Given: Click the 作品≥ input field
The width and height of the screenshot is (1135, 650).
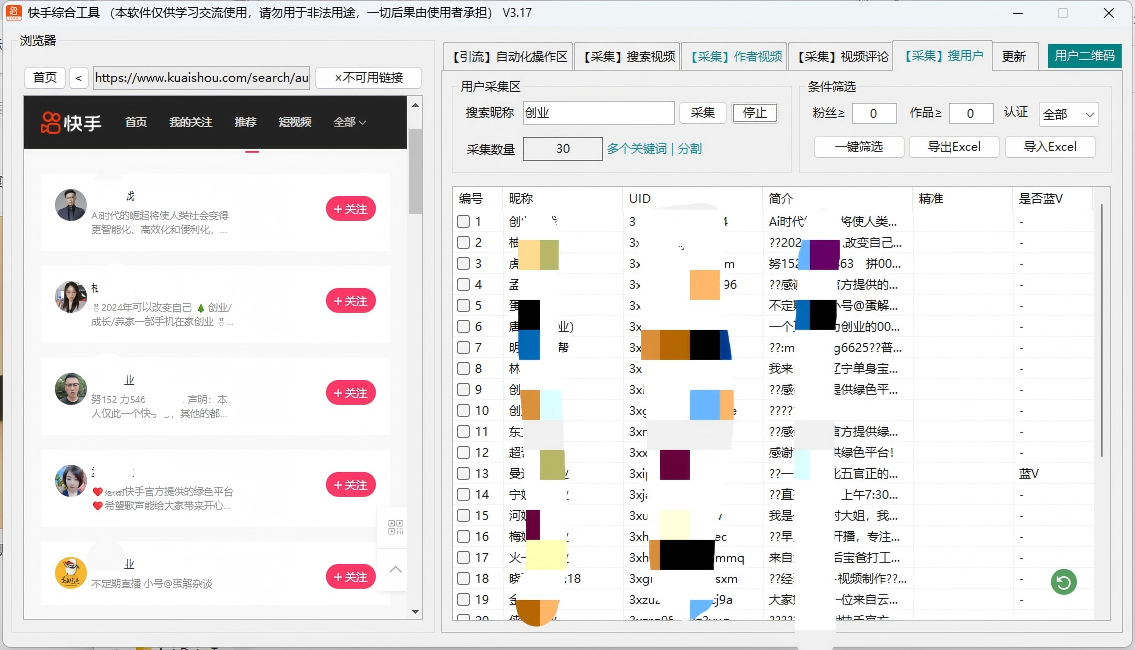Looking at the screenshot, I should point(971,114).
